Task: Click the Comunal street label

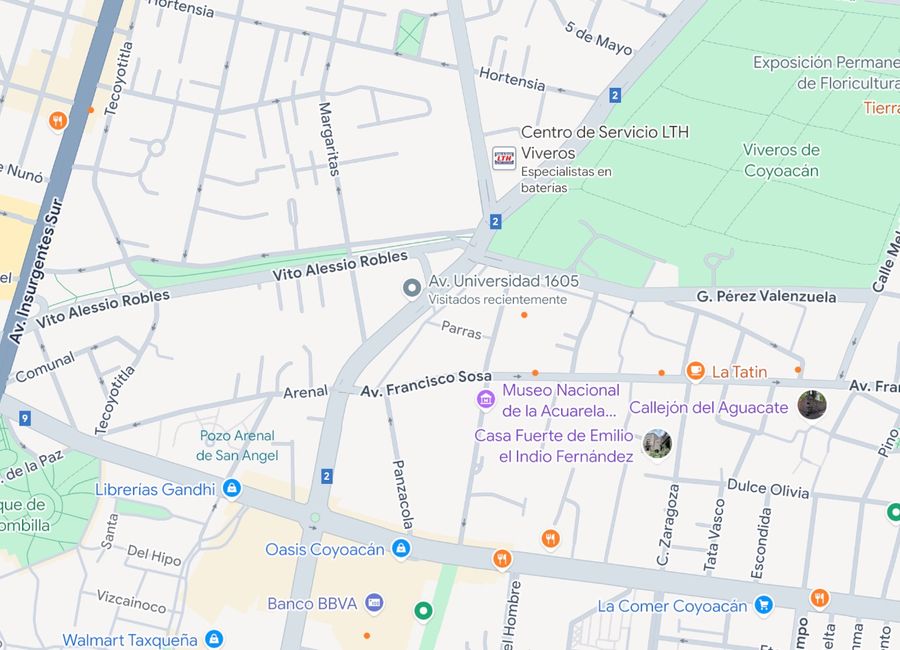Action: coord(45,367)
